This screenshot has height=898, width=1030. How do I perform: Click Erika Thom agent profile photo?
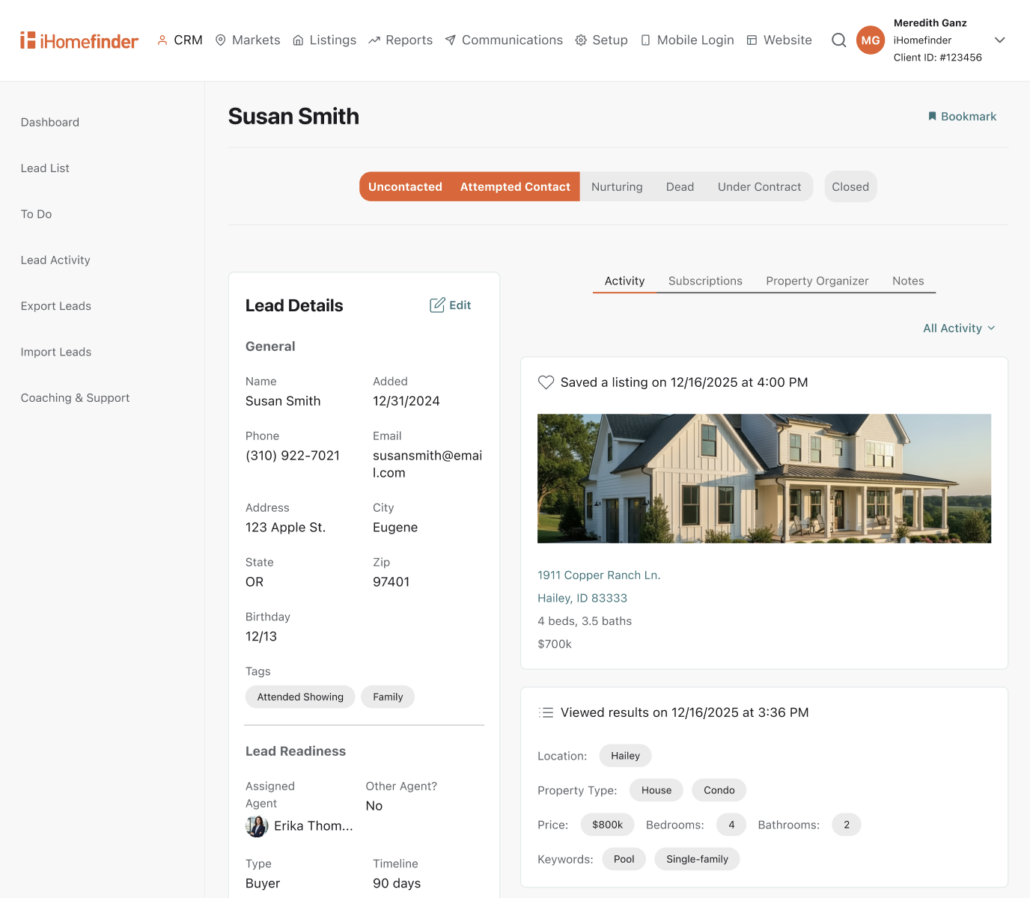click(257, 826)
